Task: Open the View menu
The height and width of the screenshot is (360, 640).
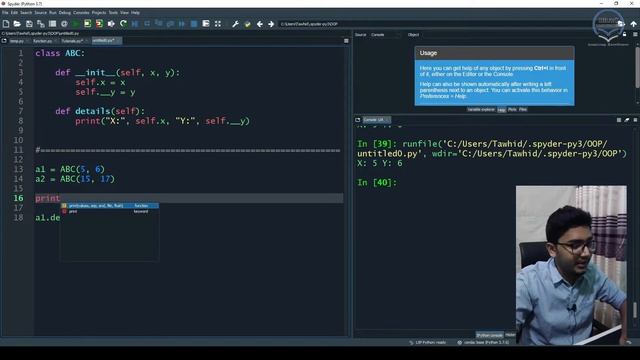Action: point(124,13)
